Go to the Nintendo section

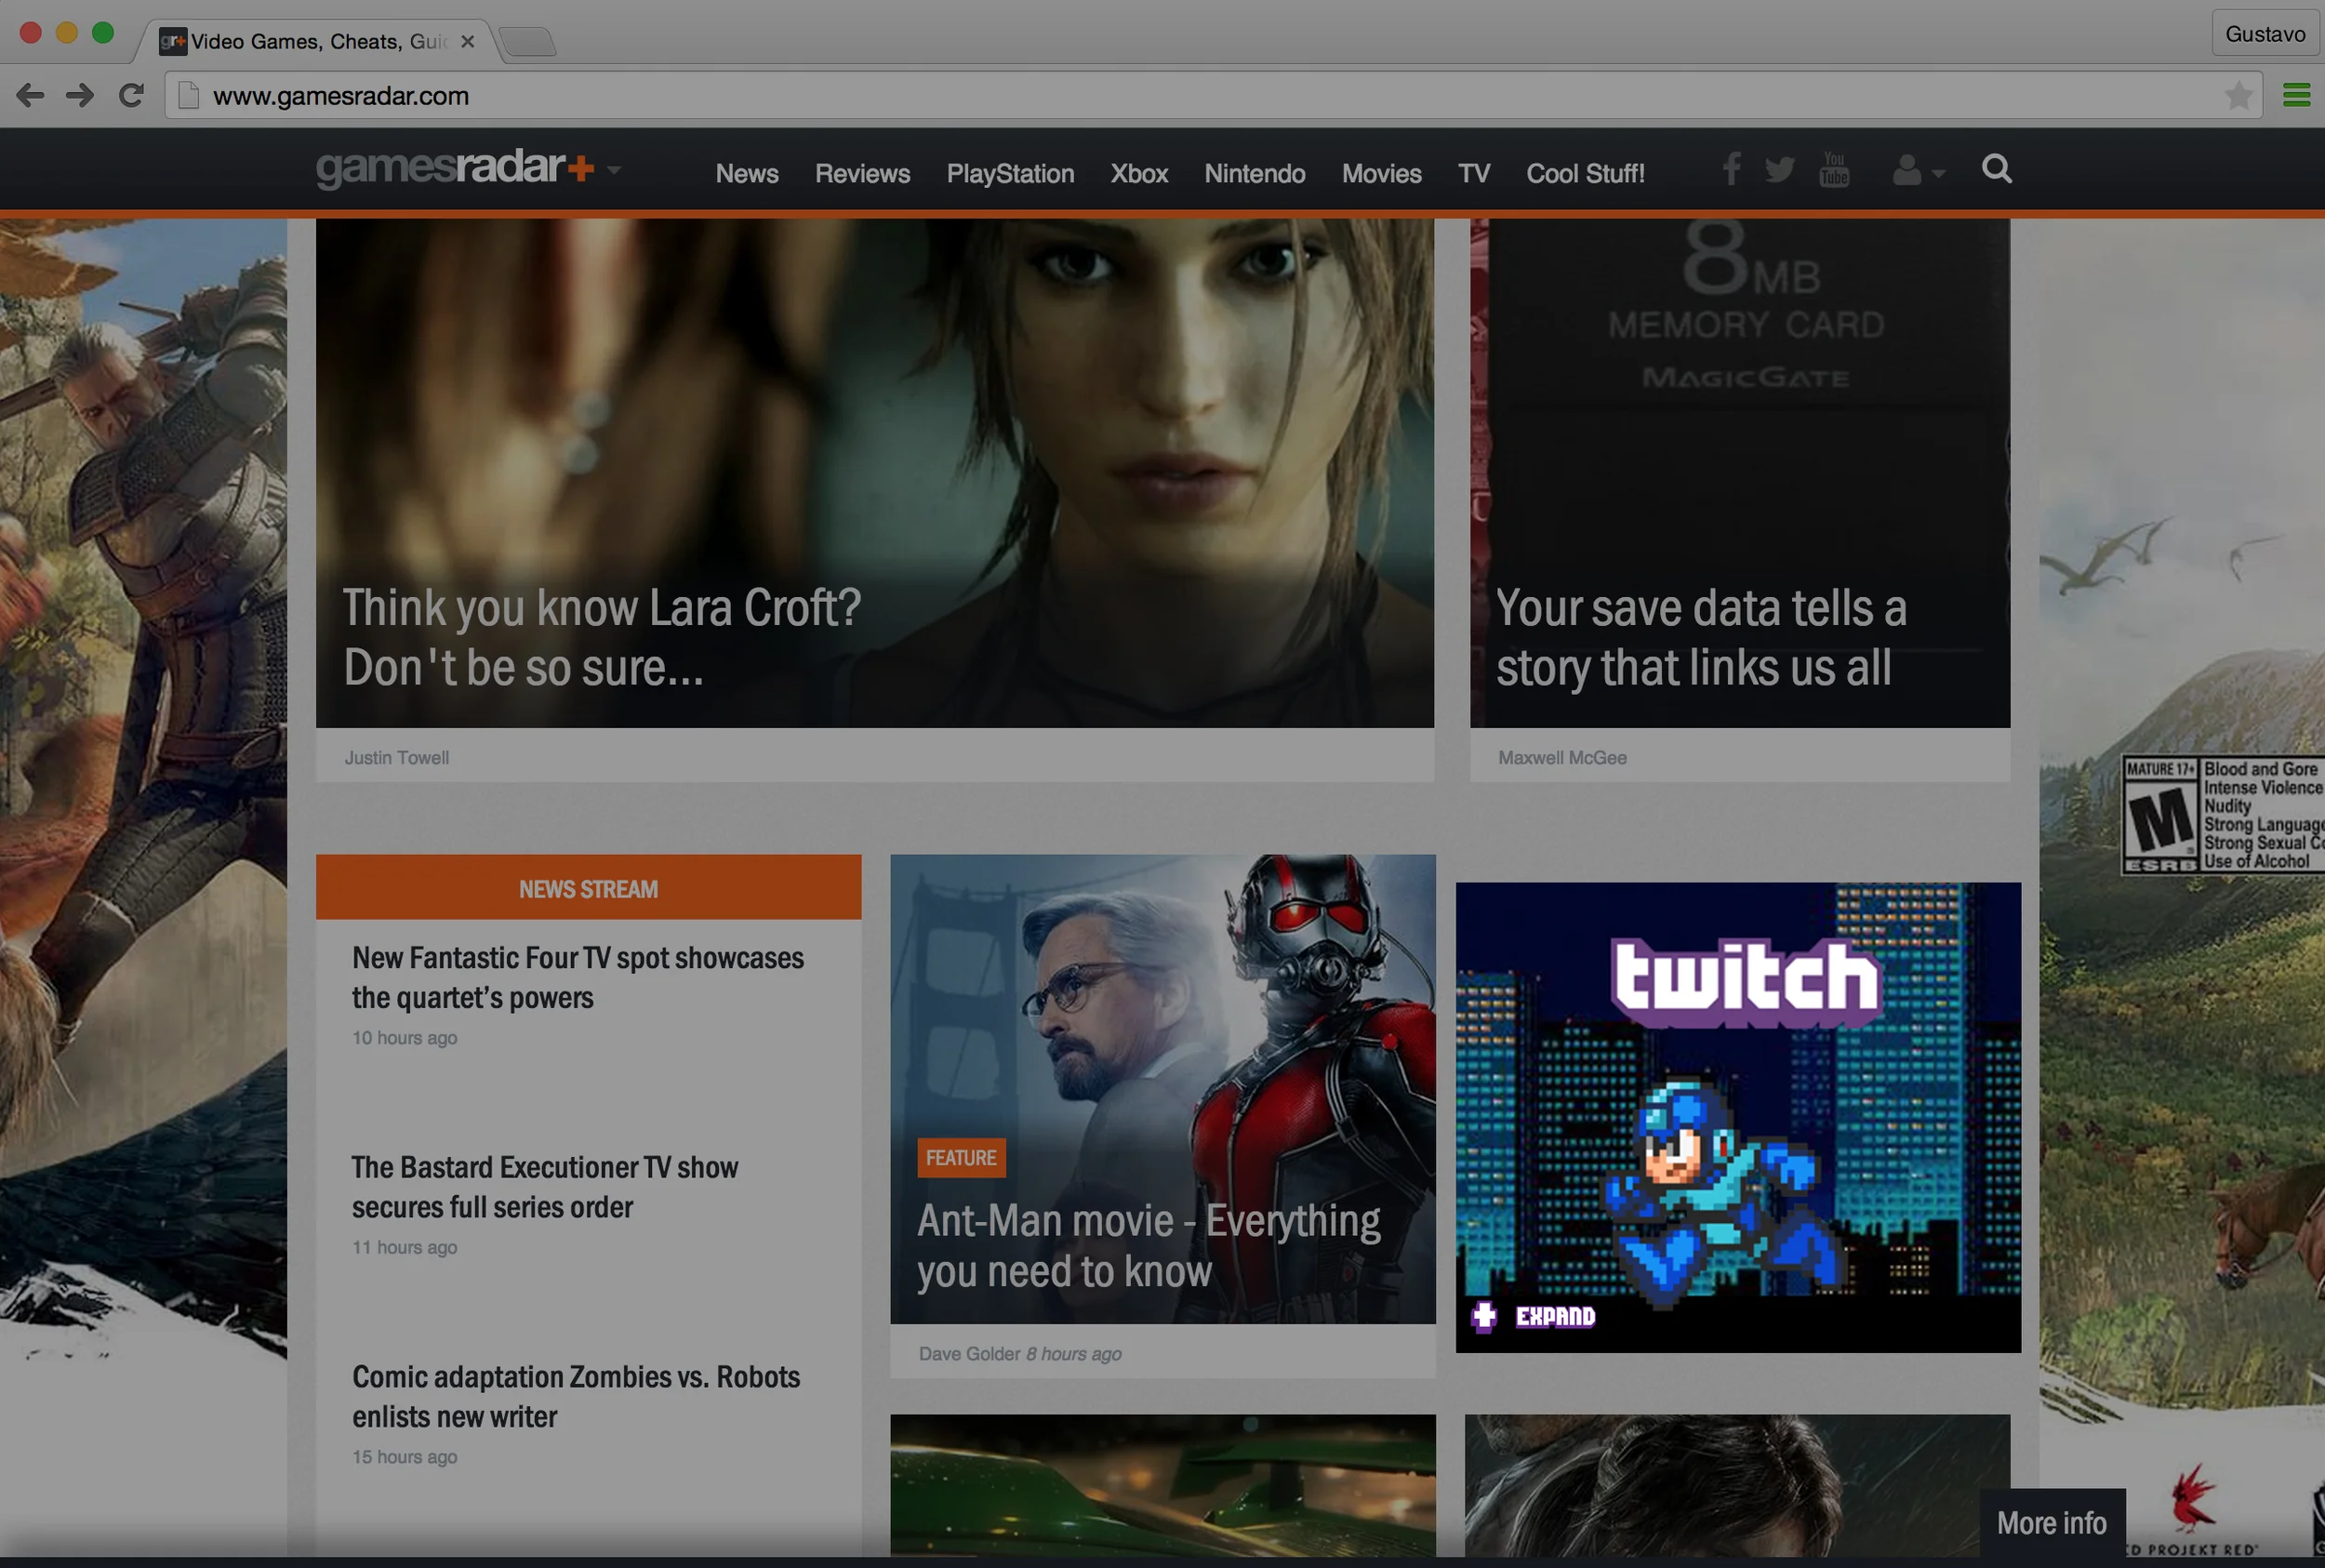[x=1255, y=174]
